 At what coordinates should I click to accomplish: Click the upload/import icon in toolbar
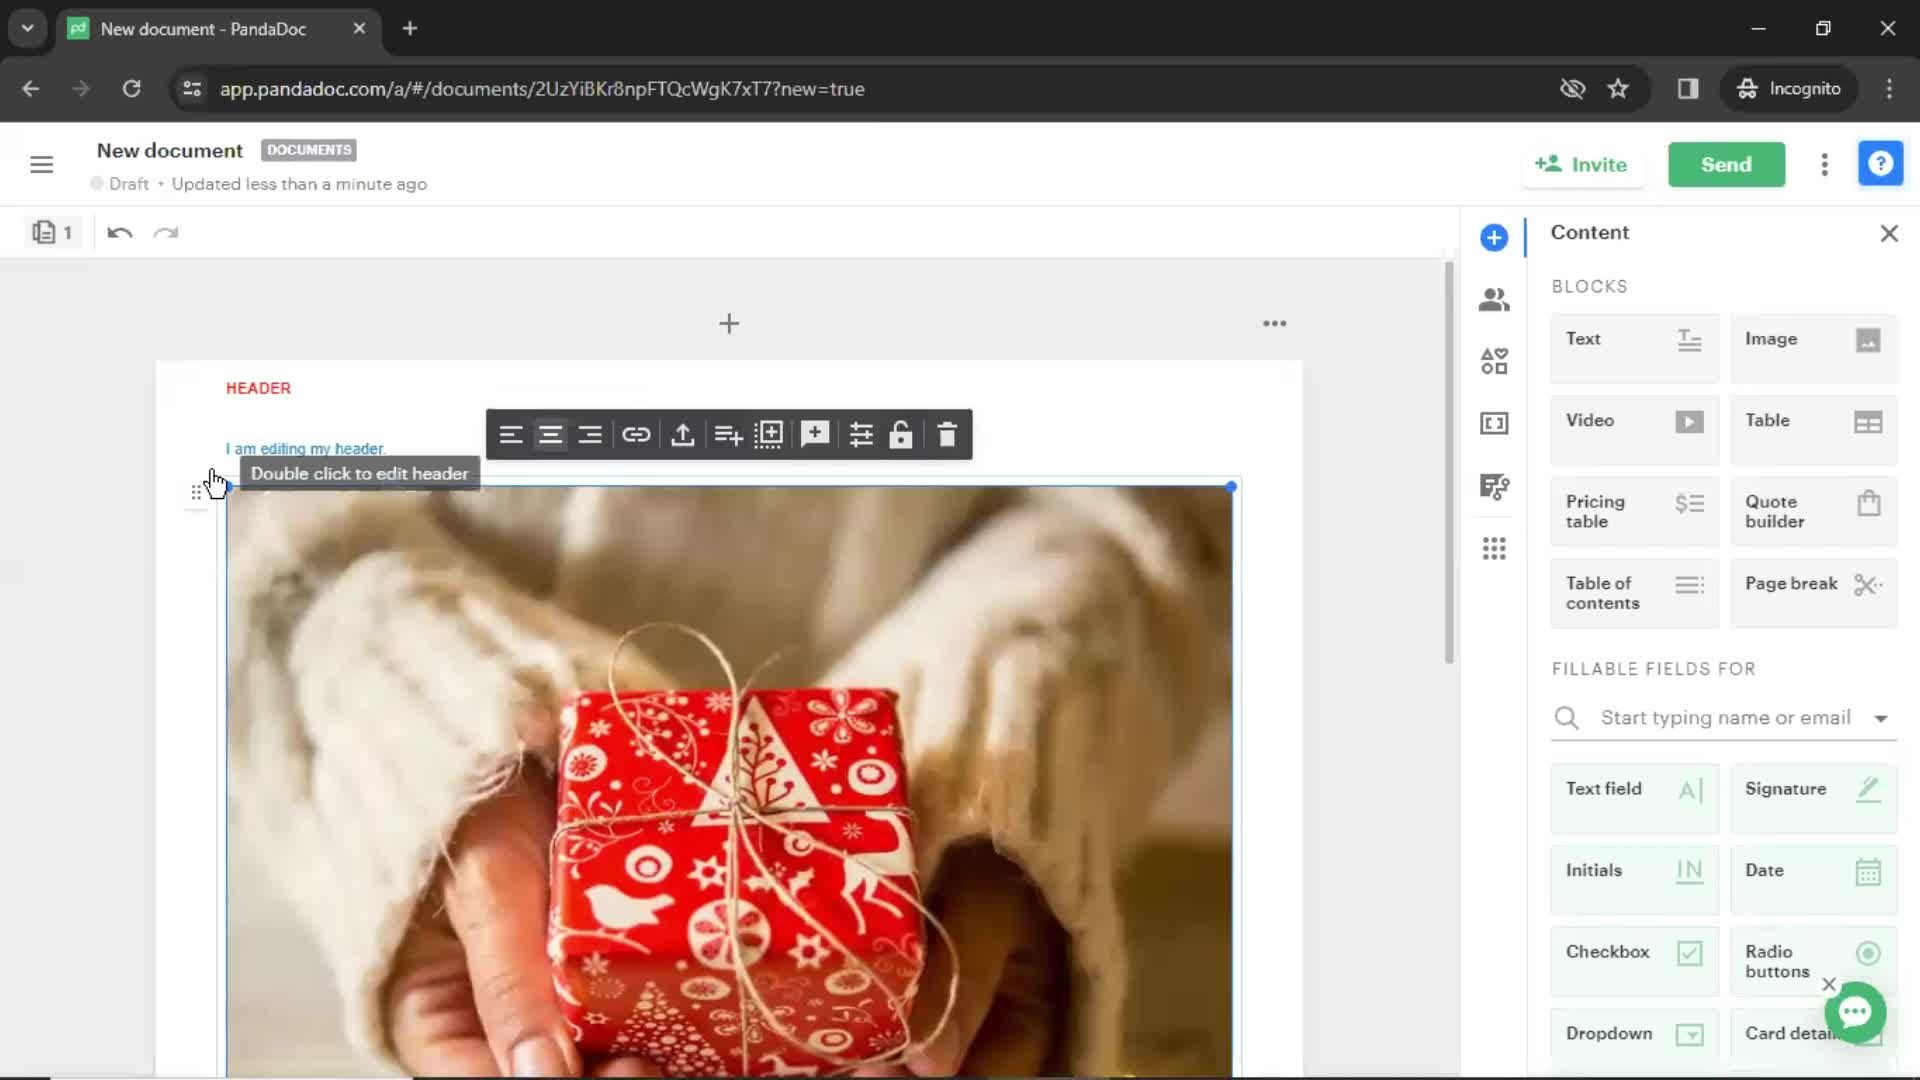click(682, 433)
